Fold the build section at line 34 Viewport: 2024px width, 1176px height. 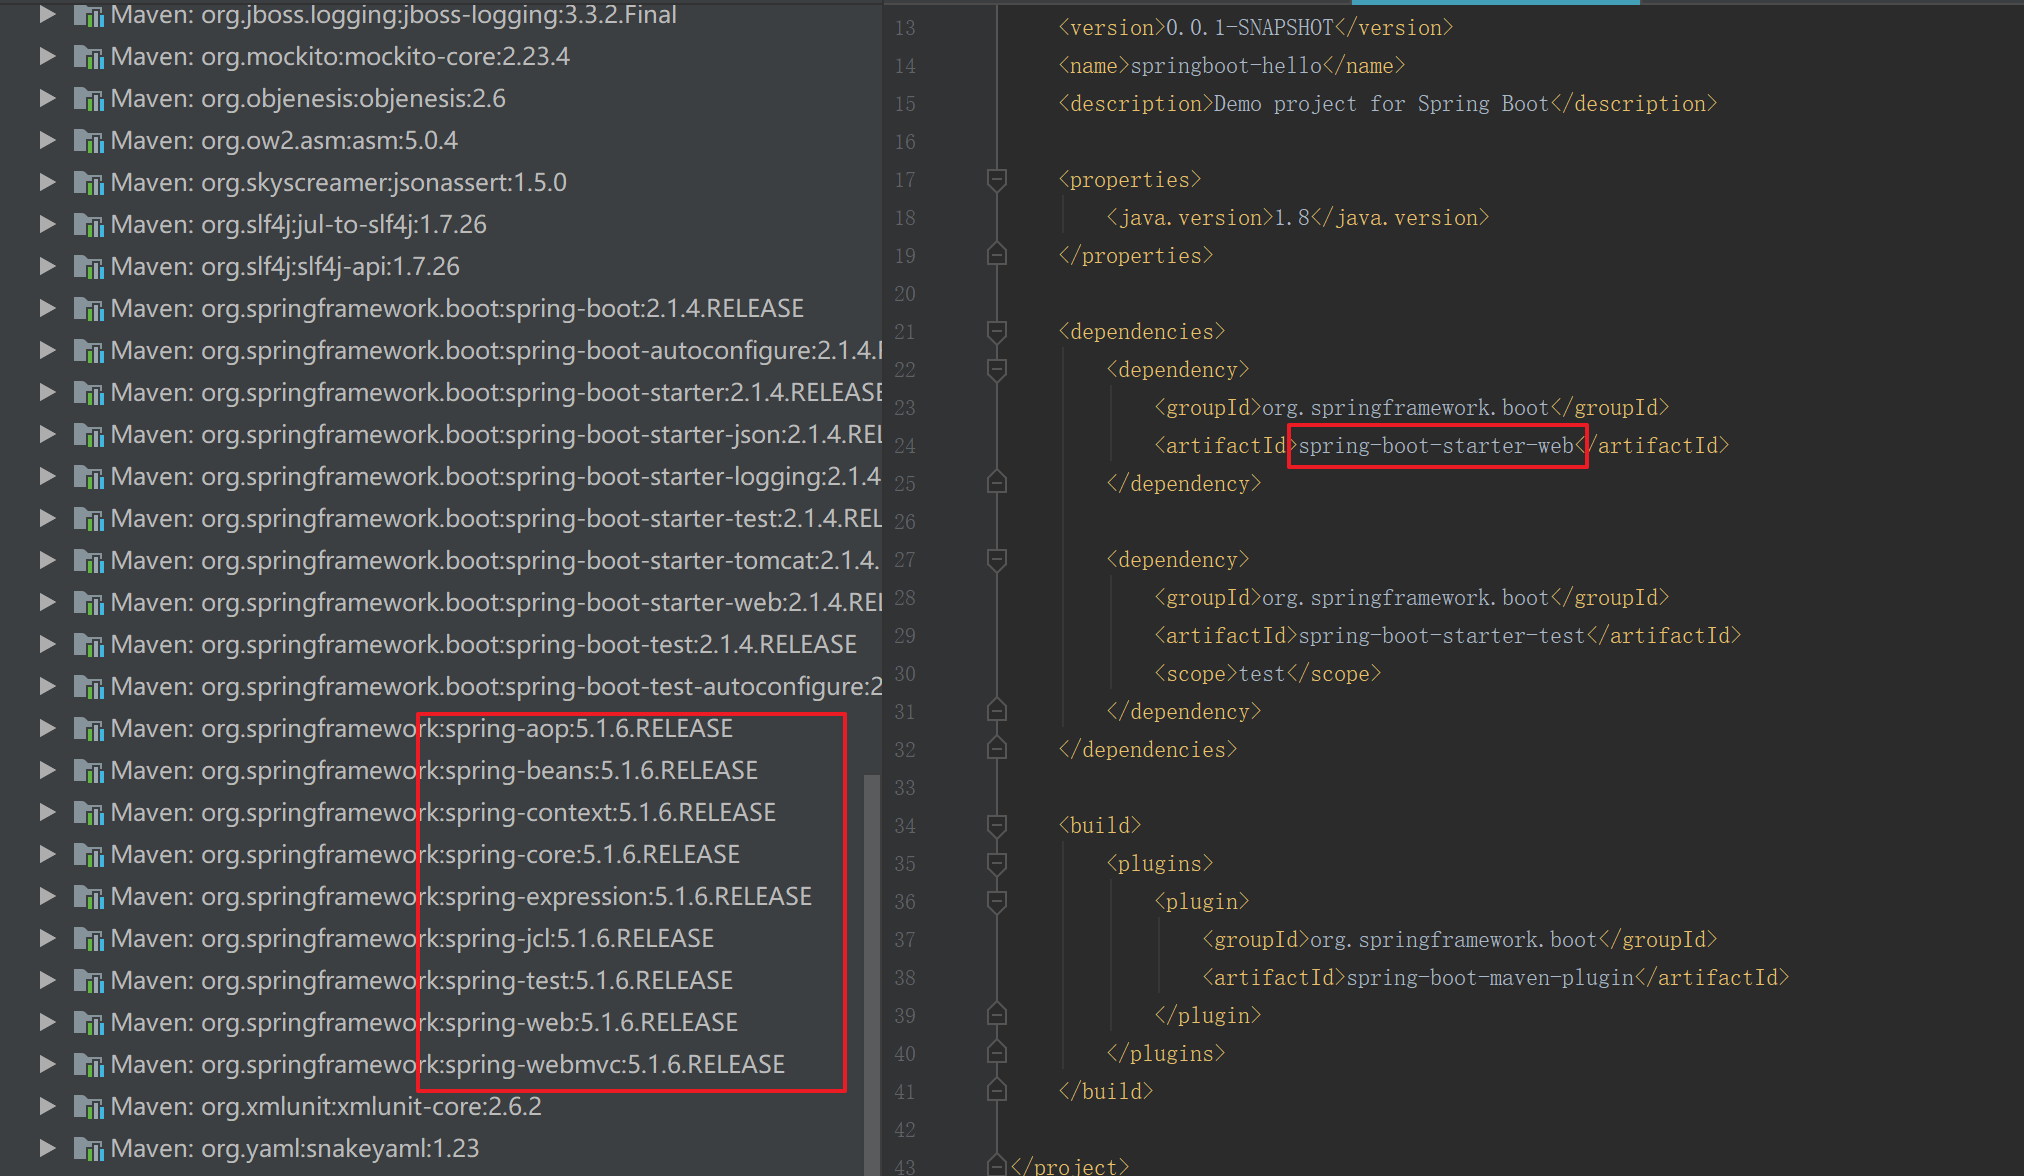(x=996, y=826)
